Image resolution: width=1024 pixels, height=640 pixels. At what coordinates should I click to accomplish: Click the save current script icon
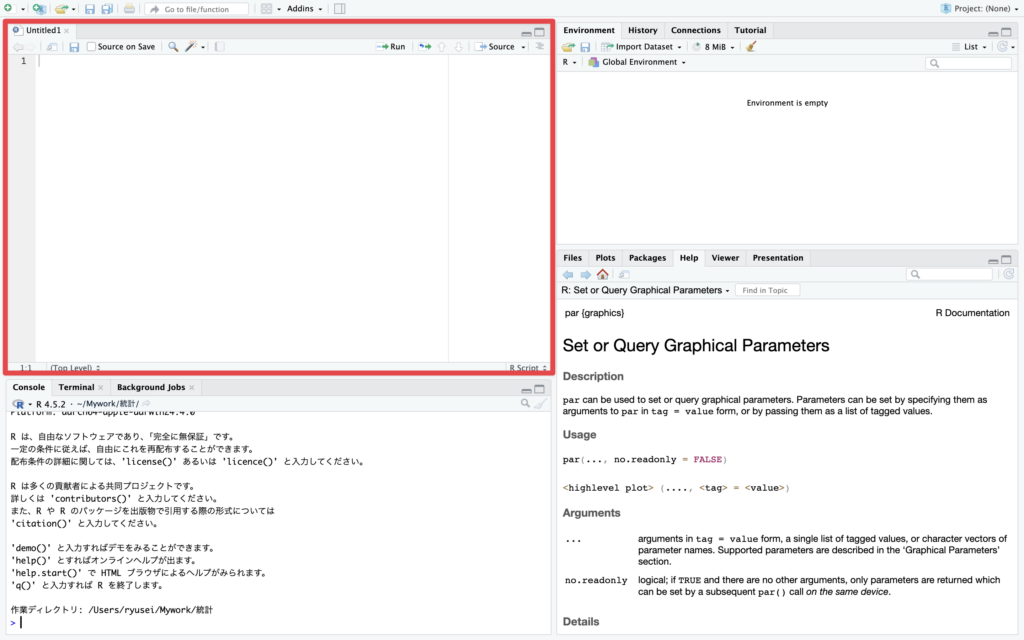(x=74, y=46)
